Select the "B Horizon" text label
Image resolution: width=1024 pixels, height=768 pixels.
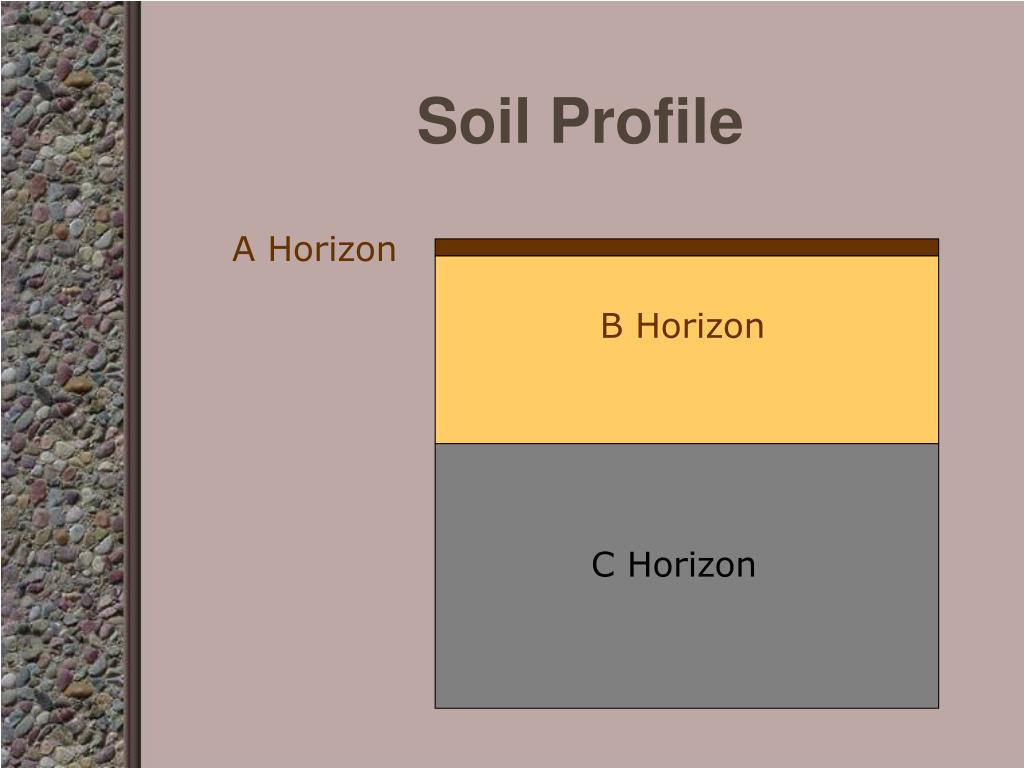pyautogui.click(x=682, y=326)
